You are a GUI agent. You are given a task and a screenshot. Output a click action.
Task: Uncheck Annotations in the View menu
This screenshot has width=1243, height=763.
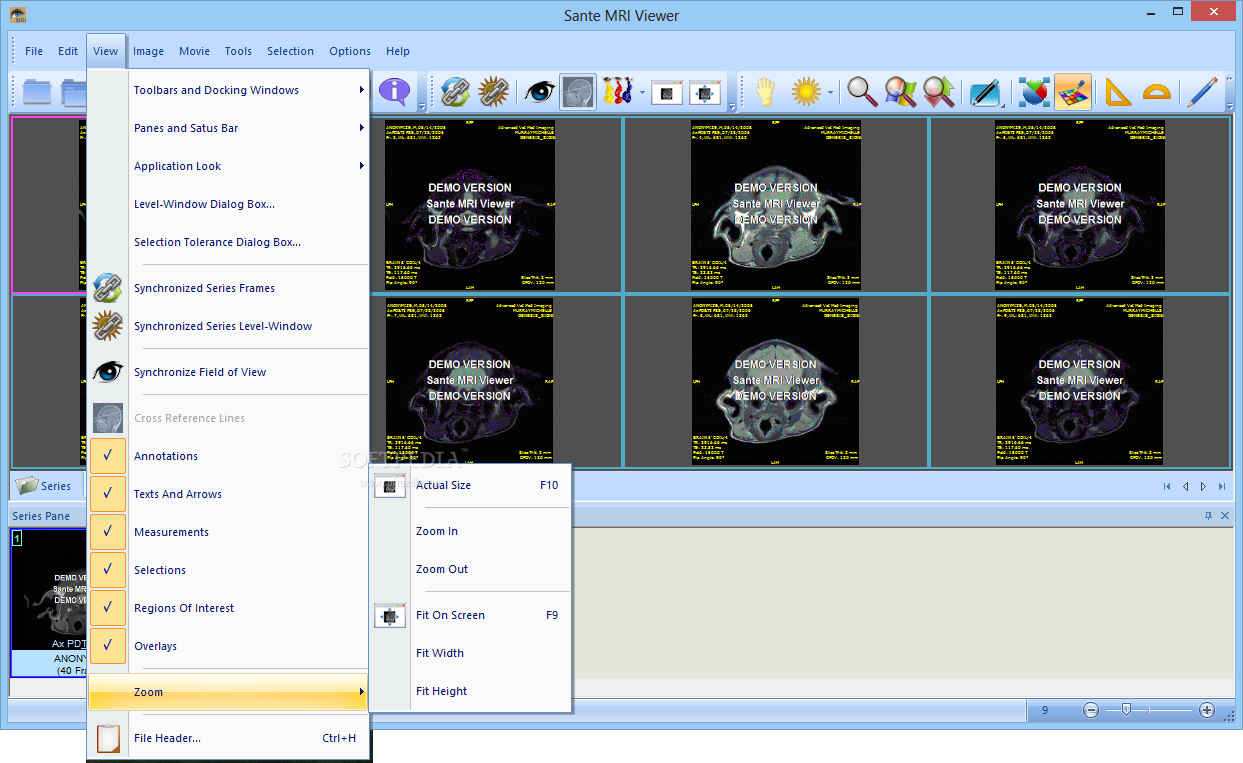pyautogui.click(x=166, y=456)
